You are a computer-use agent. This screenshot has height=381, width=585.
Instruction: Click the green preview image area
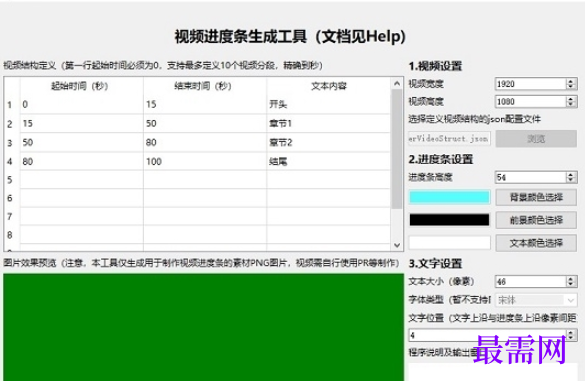[x=204, y=327]
